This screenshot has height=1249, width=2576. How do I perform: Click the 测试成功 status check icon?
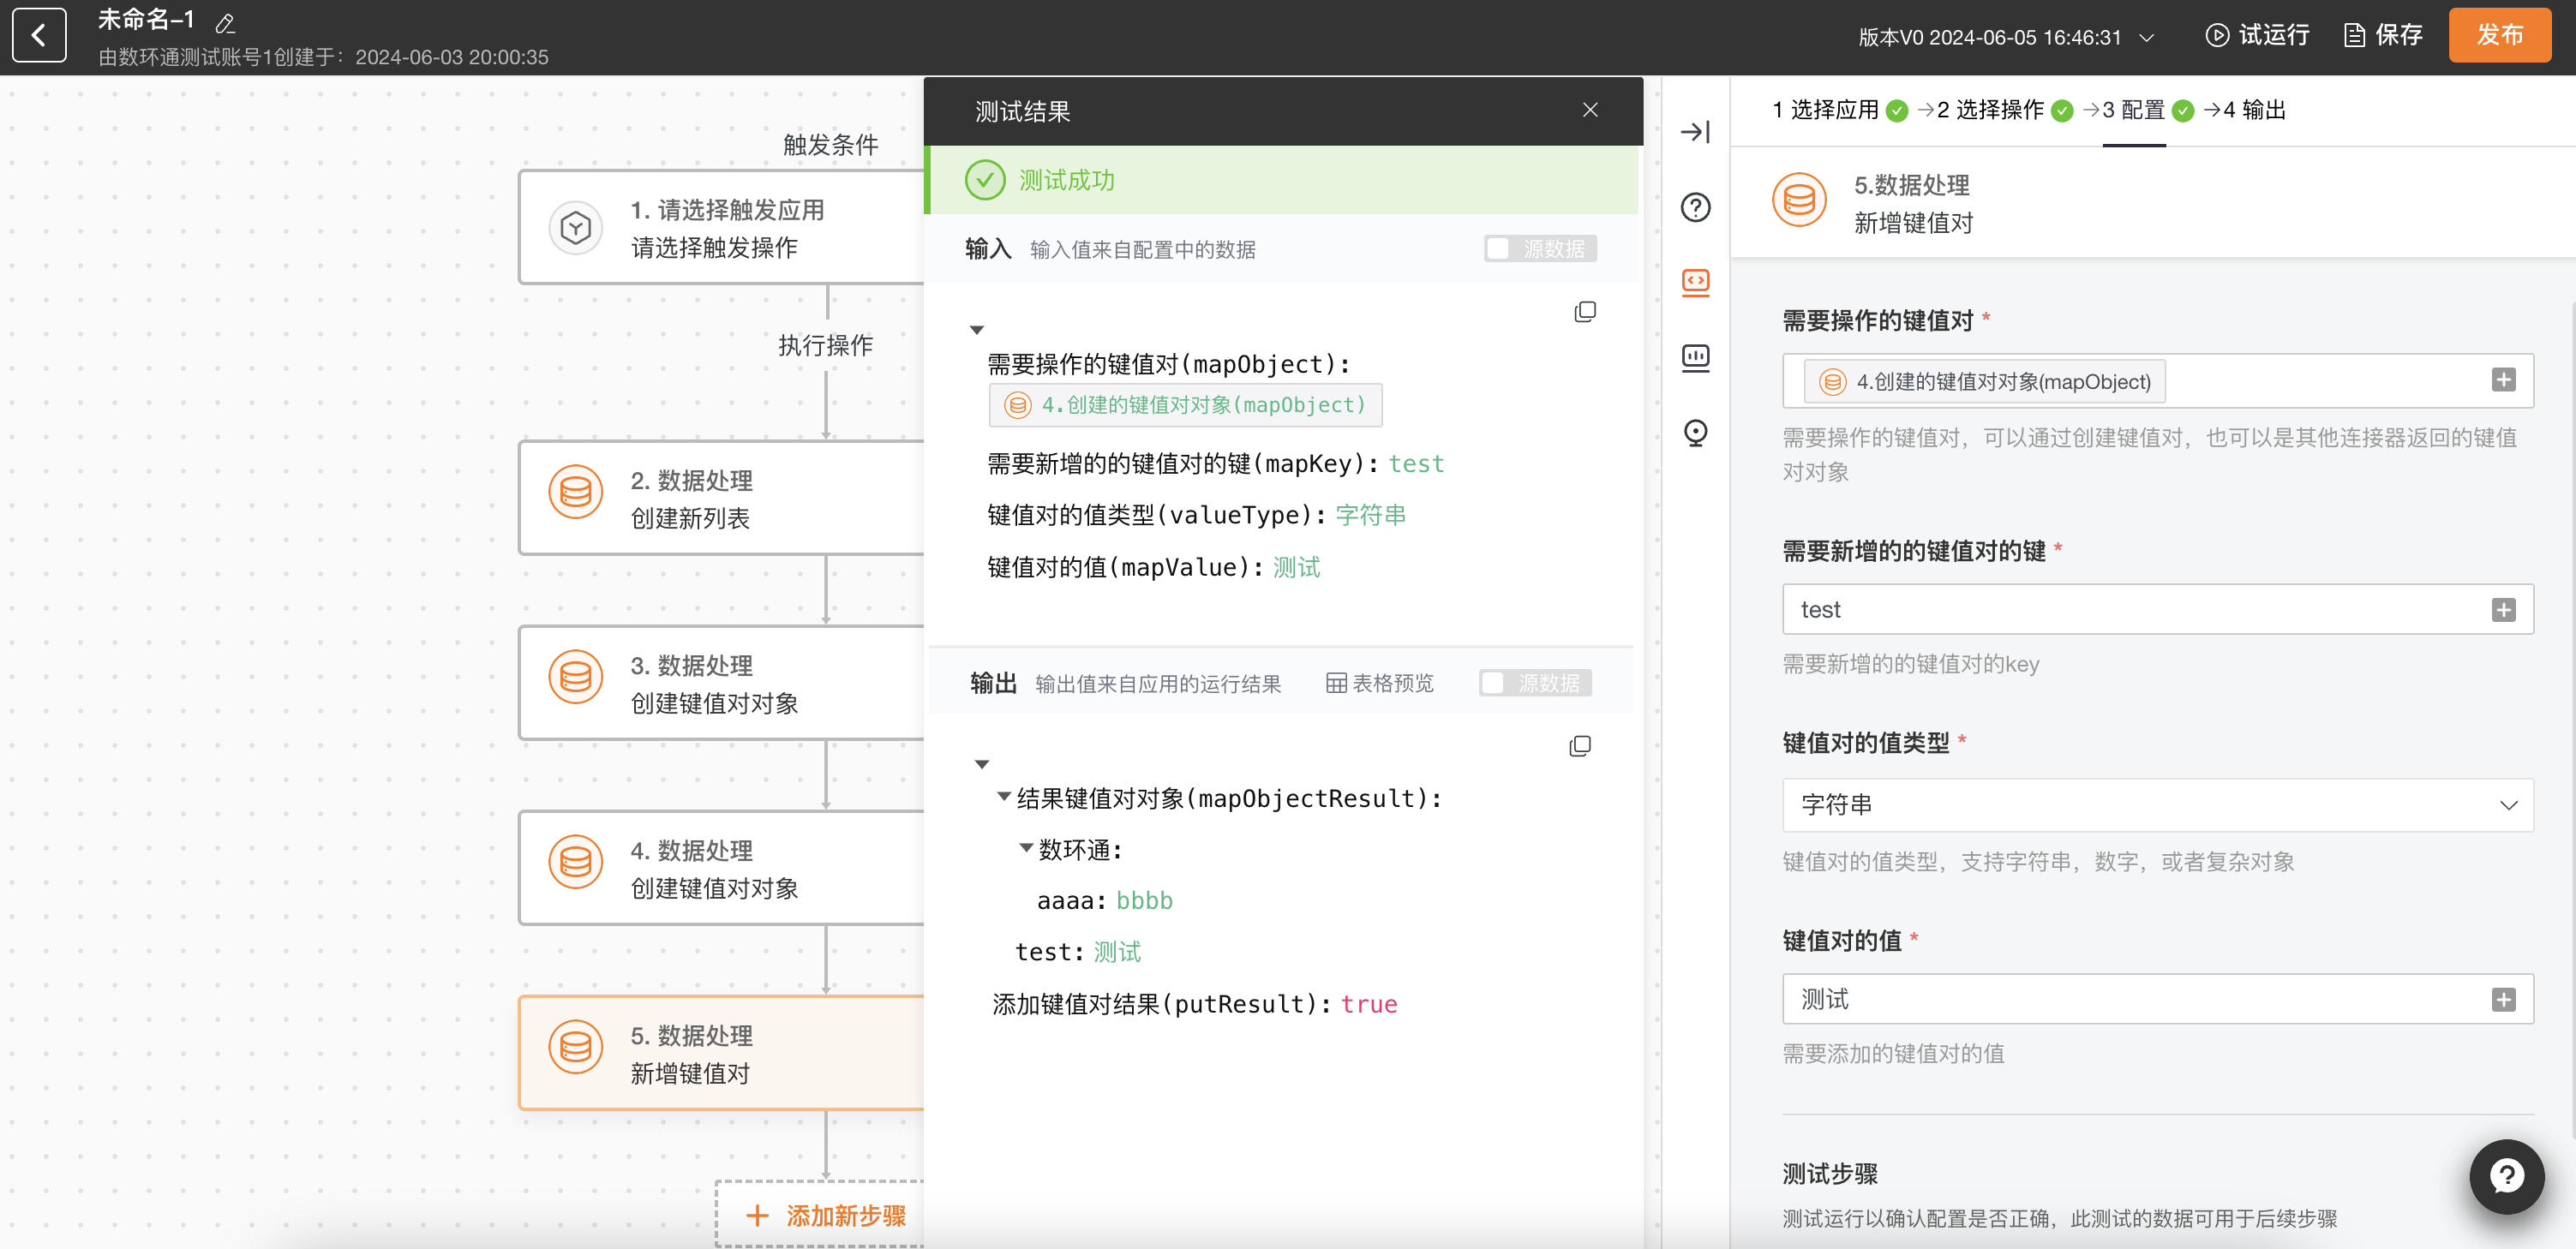985,180
